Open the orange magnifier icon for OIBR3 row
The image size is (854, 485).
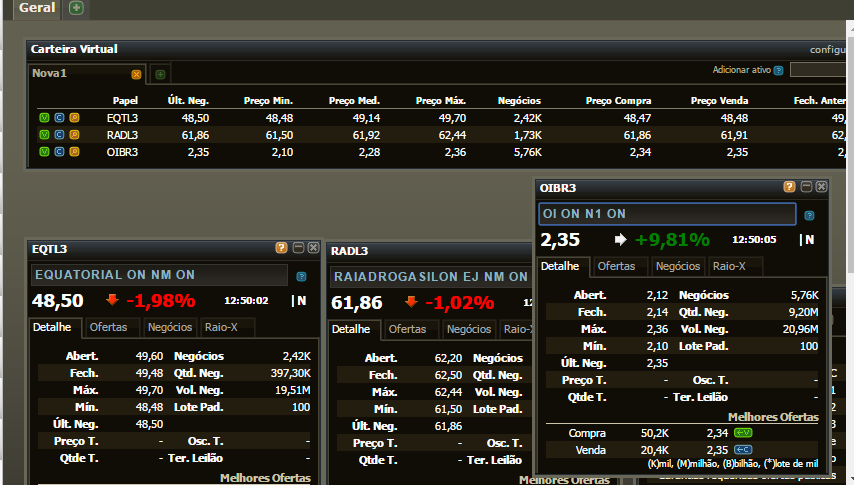pos(75,151)
